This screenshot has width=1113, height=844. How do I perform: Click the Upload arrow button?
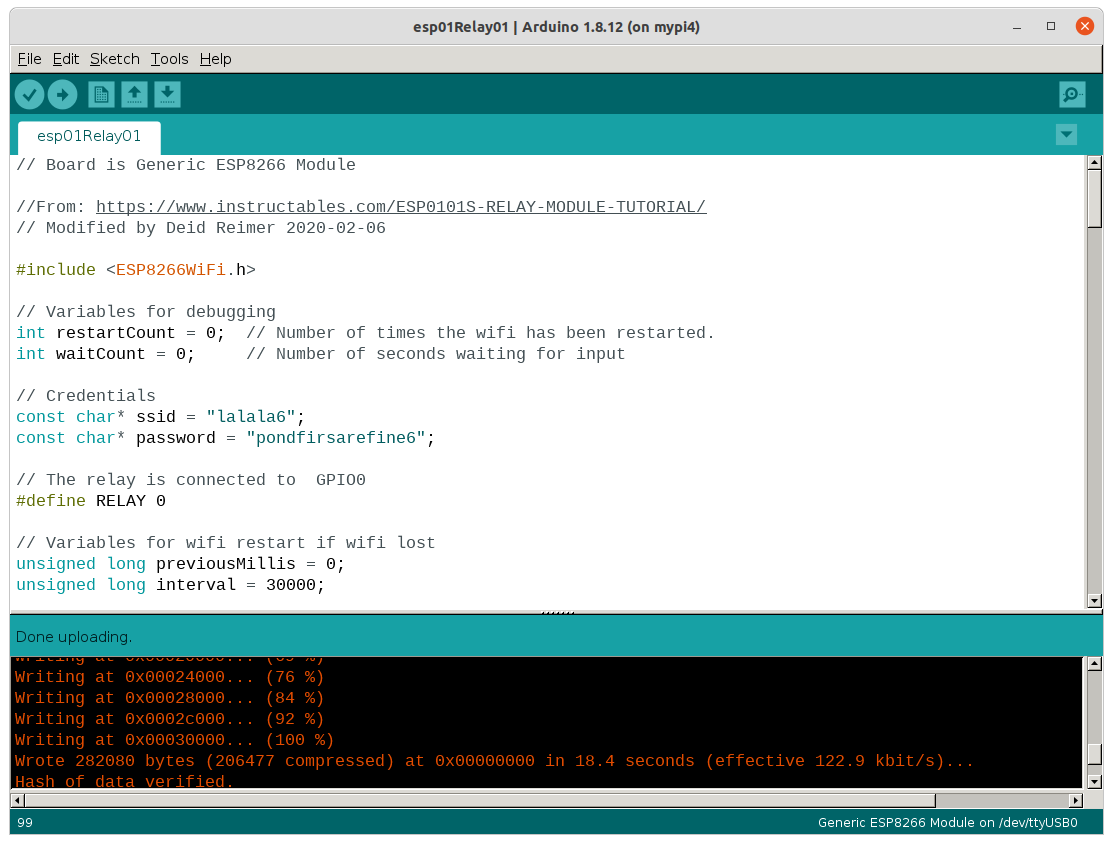pyautogui.click(x=62, y=94)
